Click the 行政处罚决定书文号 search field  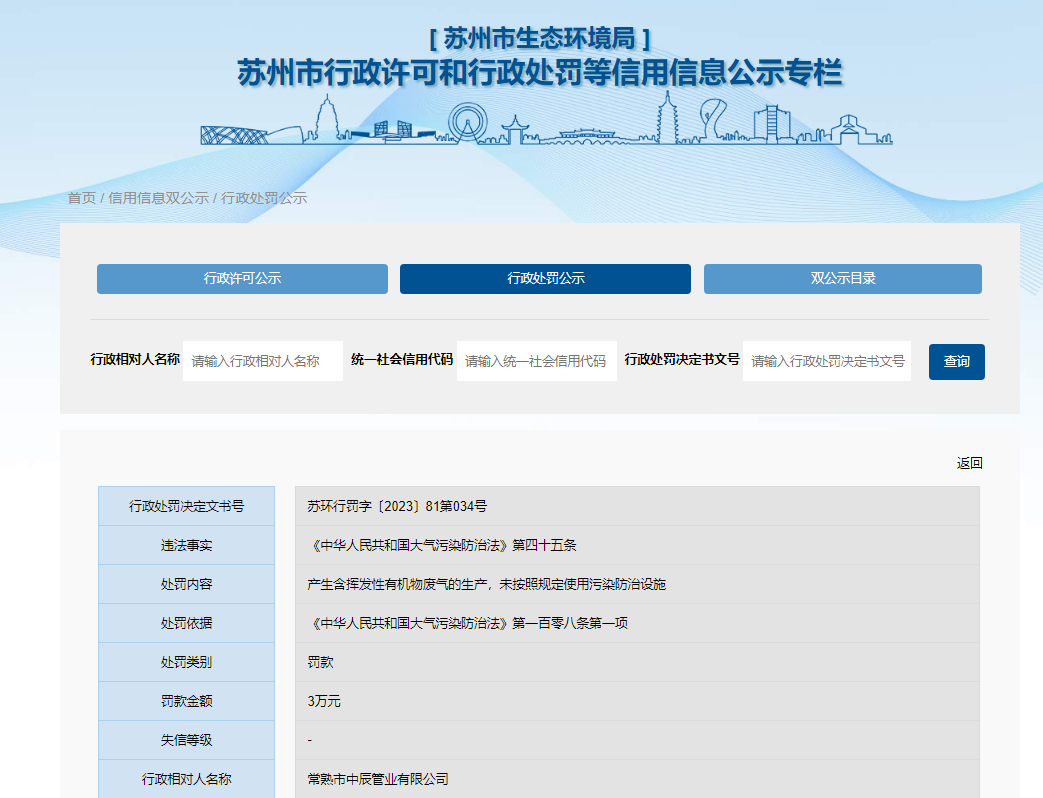(827, 361)
